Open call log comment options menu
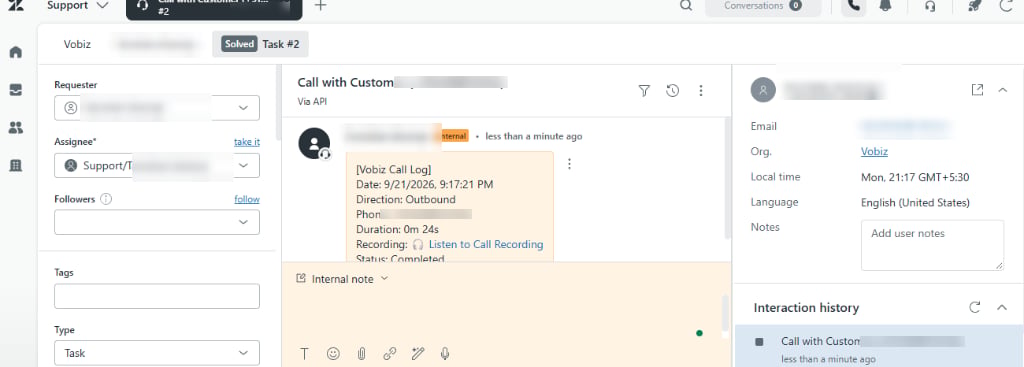1024x367 pixels. click(x=569, y=164)
